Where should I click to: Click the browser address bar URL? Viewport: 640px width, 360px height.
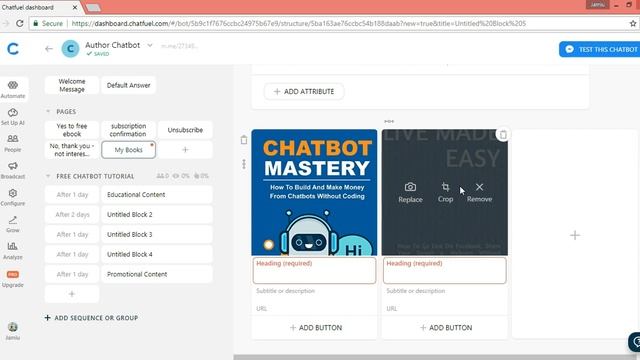tap(299, 23)
